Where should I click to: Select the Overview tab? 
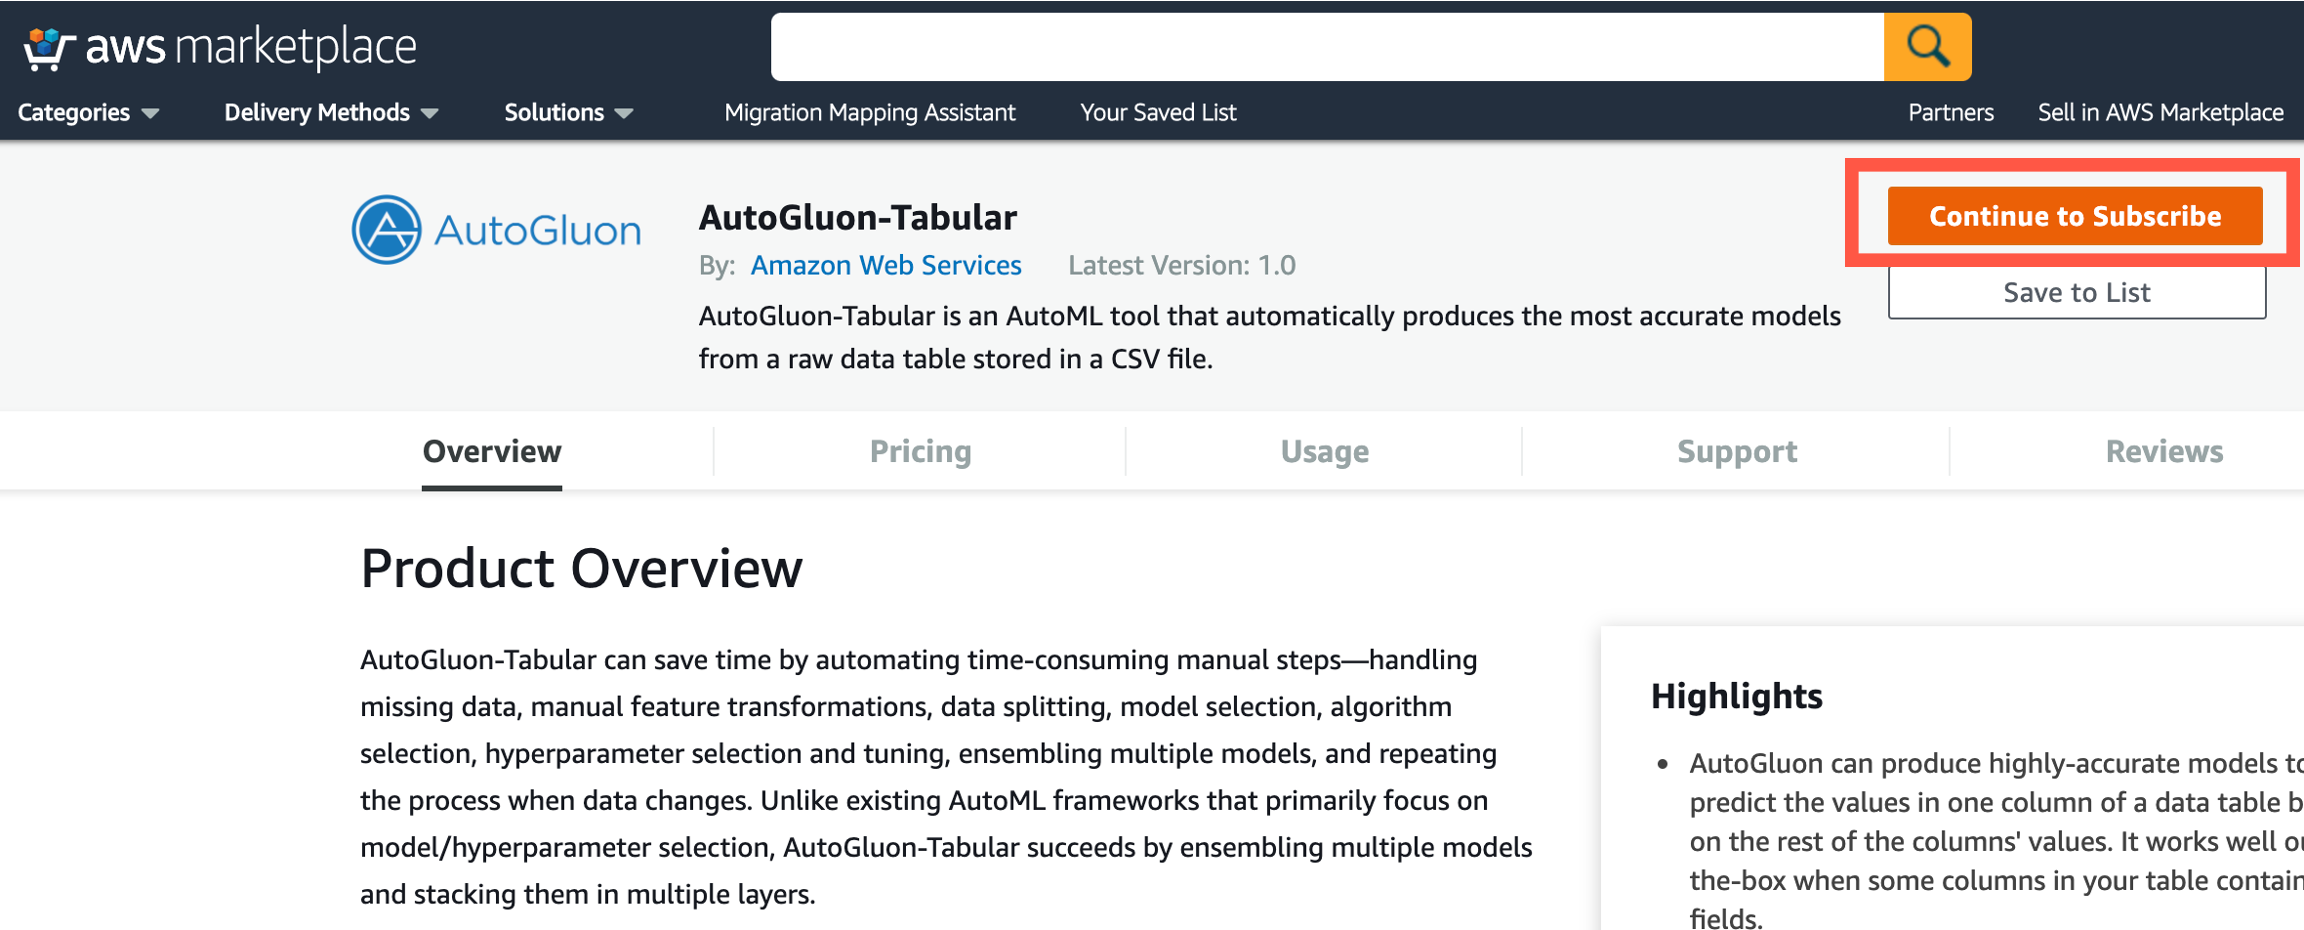coord(491,451)
